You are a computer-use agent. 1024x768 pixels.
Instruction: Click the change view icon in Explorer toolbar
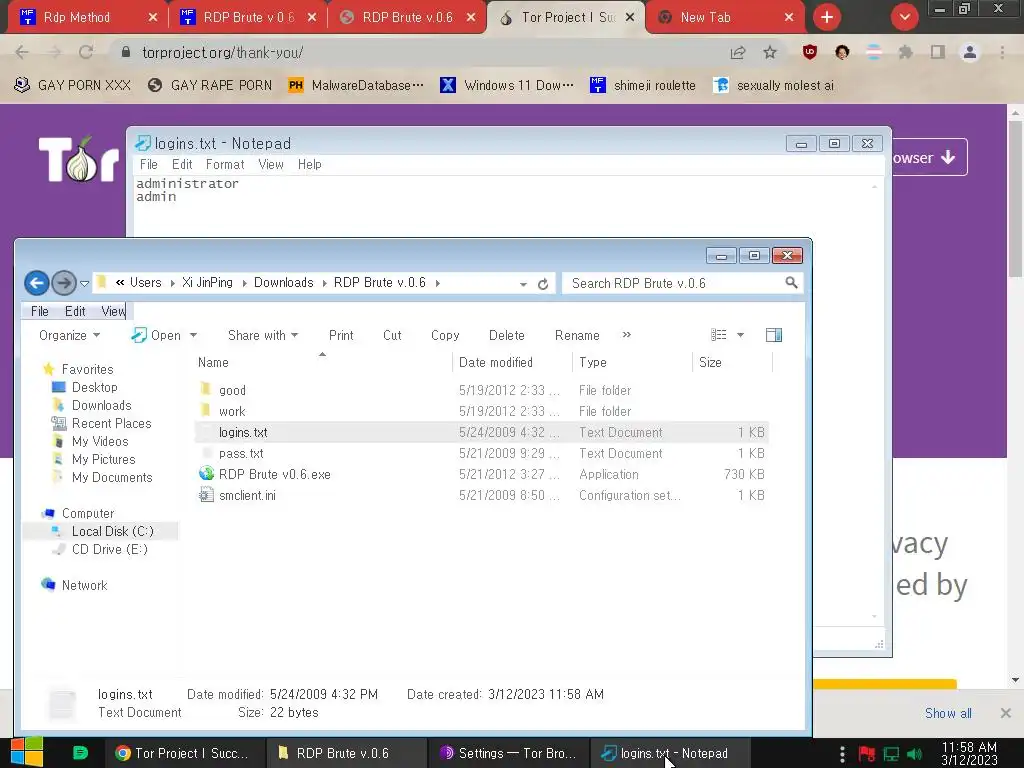point(718,335)
